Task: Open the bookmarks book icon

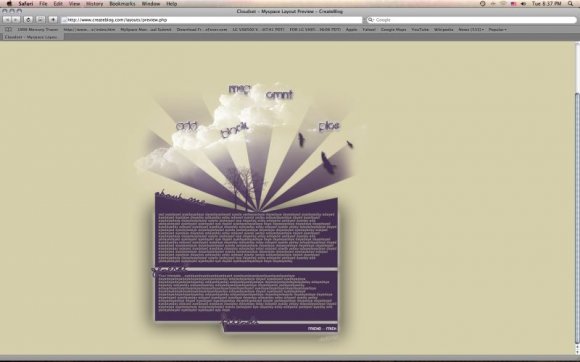Action: [x=8, y=29]
